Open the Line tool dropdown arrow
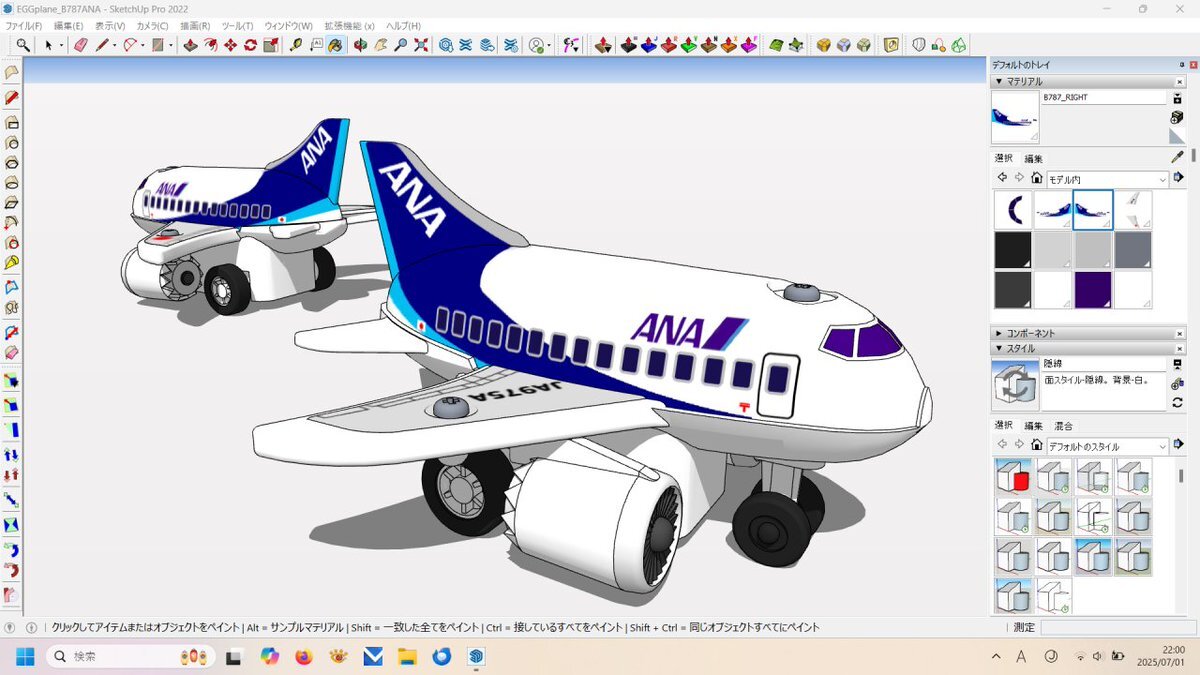This screenshot has width=1200, height=675. click(115, 46)
